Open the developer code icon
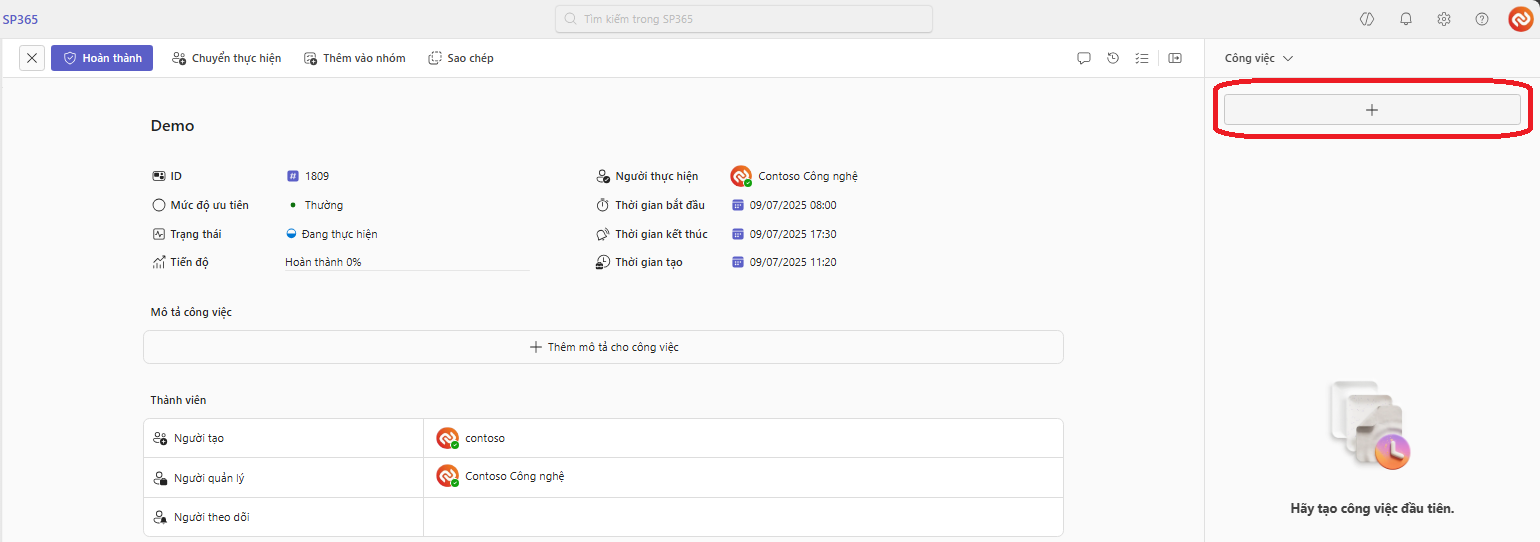Screen dimensions: 1540x542 coord(1367,19)
